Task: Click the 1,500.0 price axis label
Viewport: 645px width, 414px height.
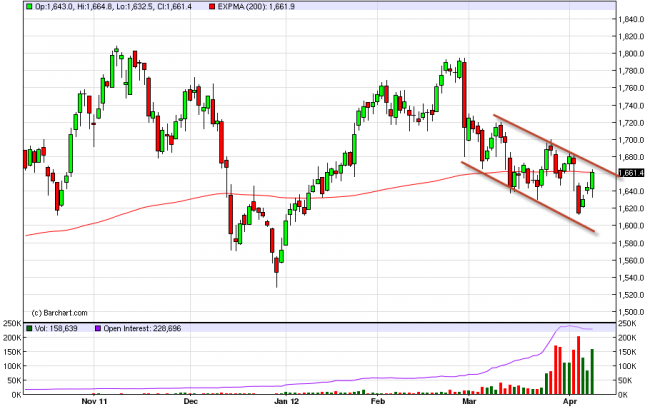Action: [632, 312]
